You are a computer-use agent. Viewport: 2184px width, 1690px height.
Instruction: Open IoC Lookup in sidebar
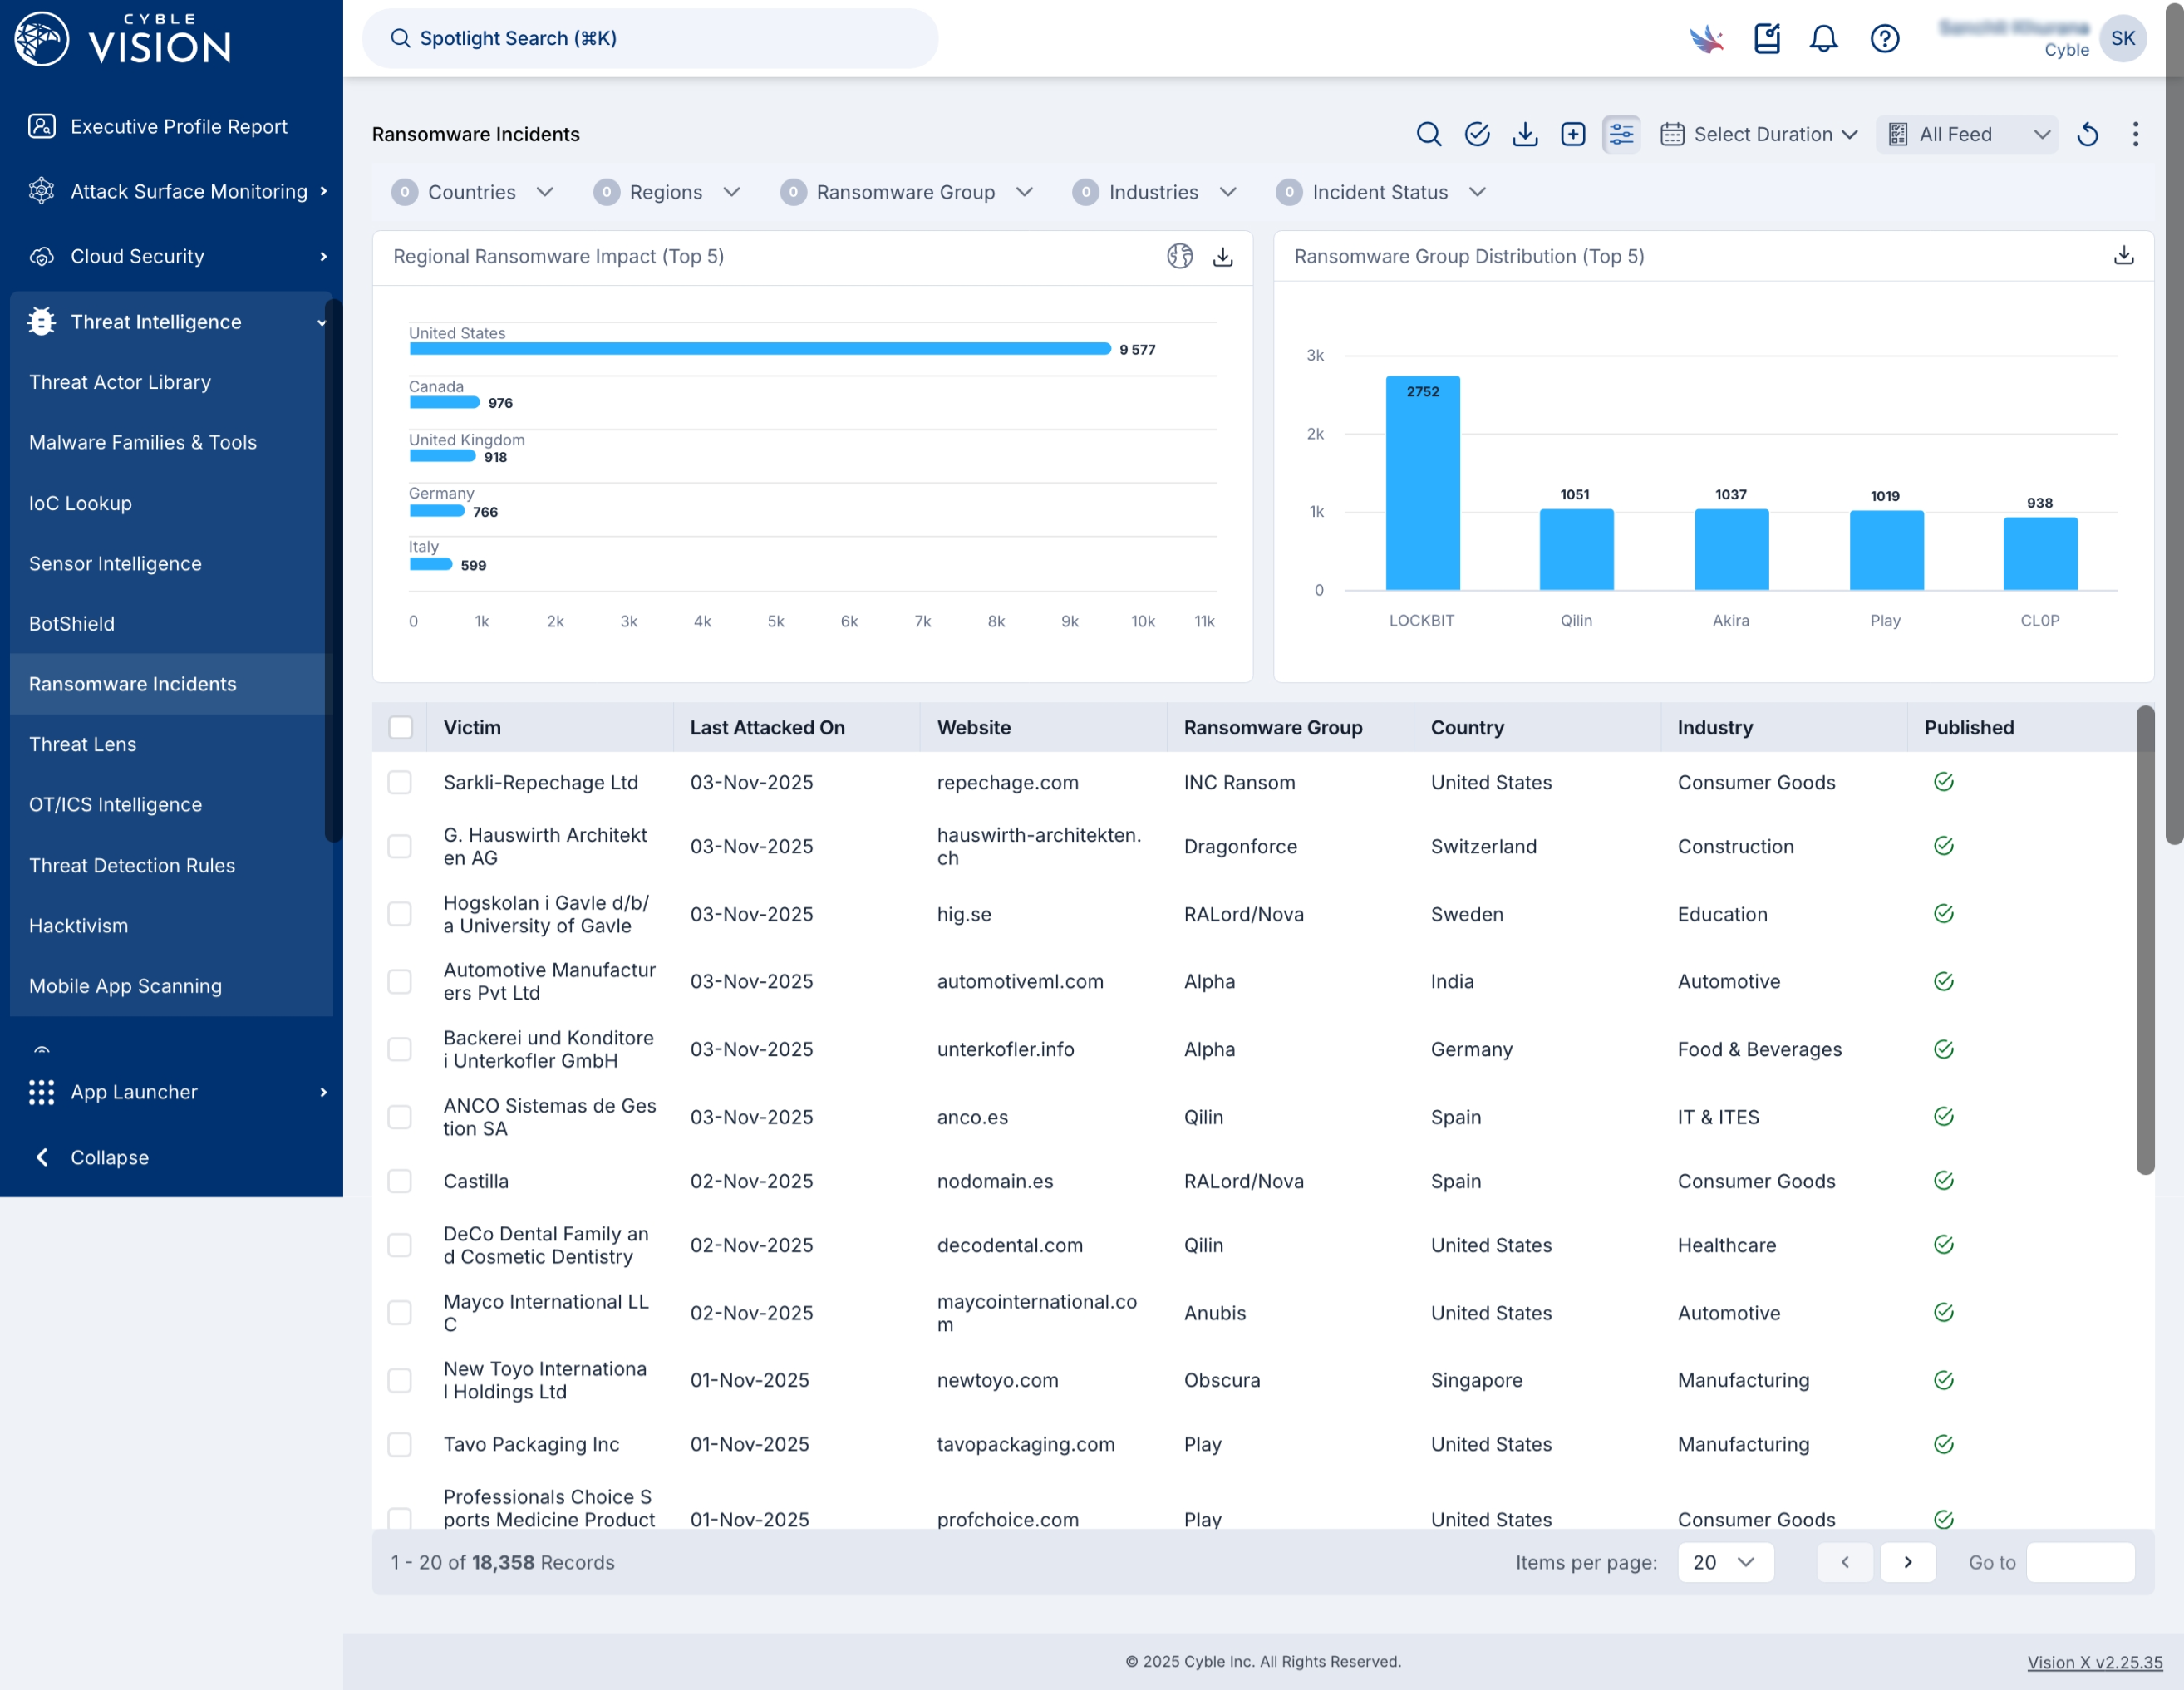(80, 503)
